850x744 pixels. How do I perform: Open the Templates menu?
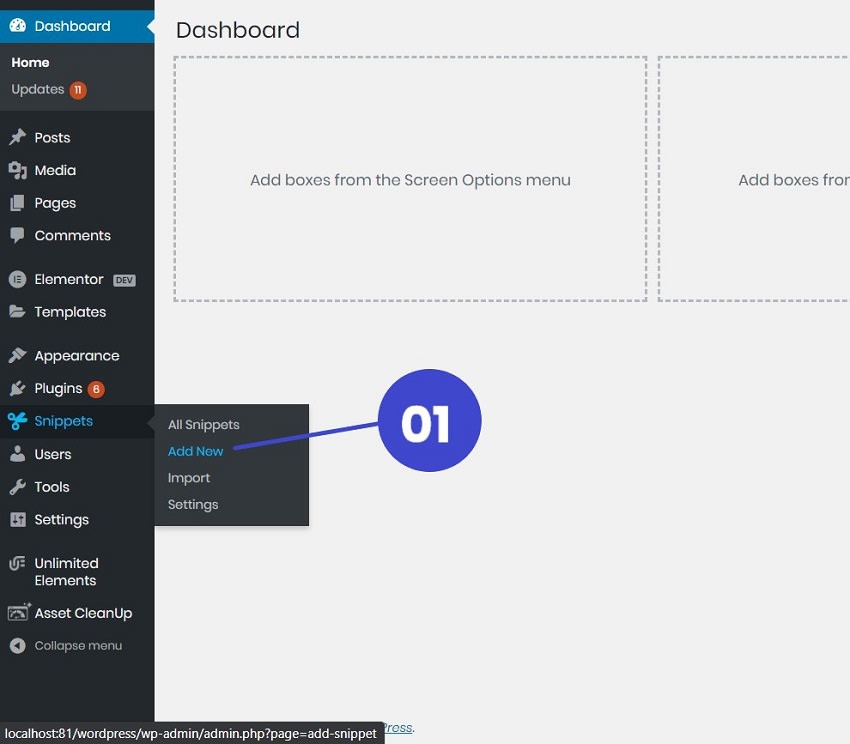coord(77,312)
